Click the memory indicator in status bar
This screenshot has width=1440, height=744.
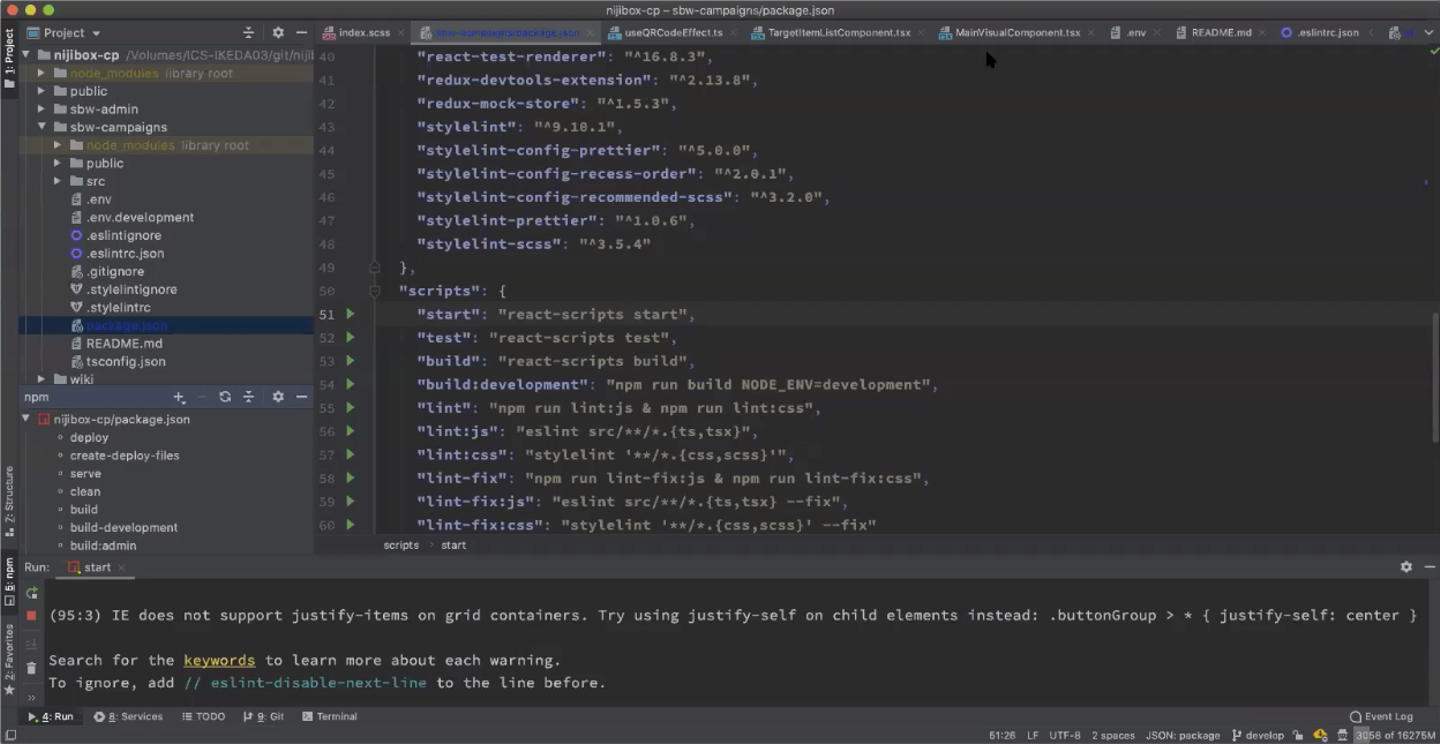(1395, 735)
